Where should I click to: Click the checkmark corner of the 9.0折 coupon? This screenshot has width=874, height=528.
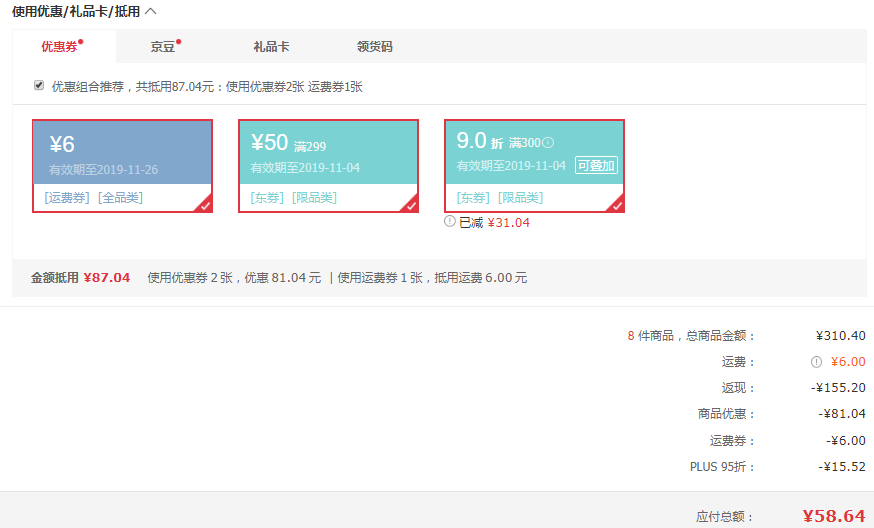pyautogui.click(x=616, y=205)
